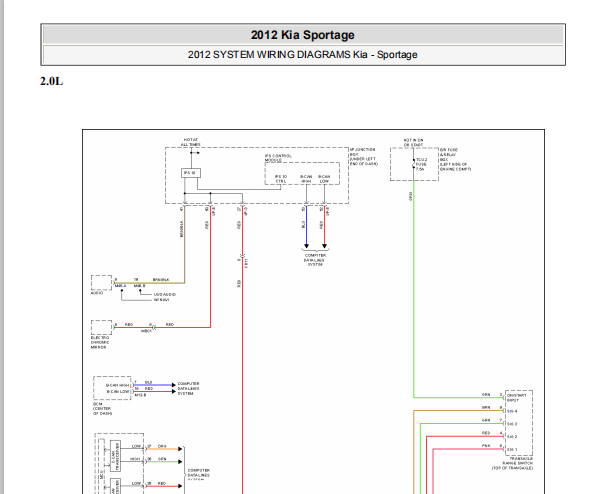Click the "2012 Kia Sportage" title heading
This screenshot has height=494, width=599.
click(303, 35)
